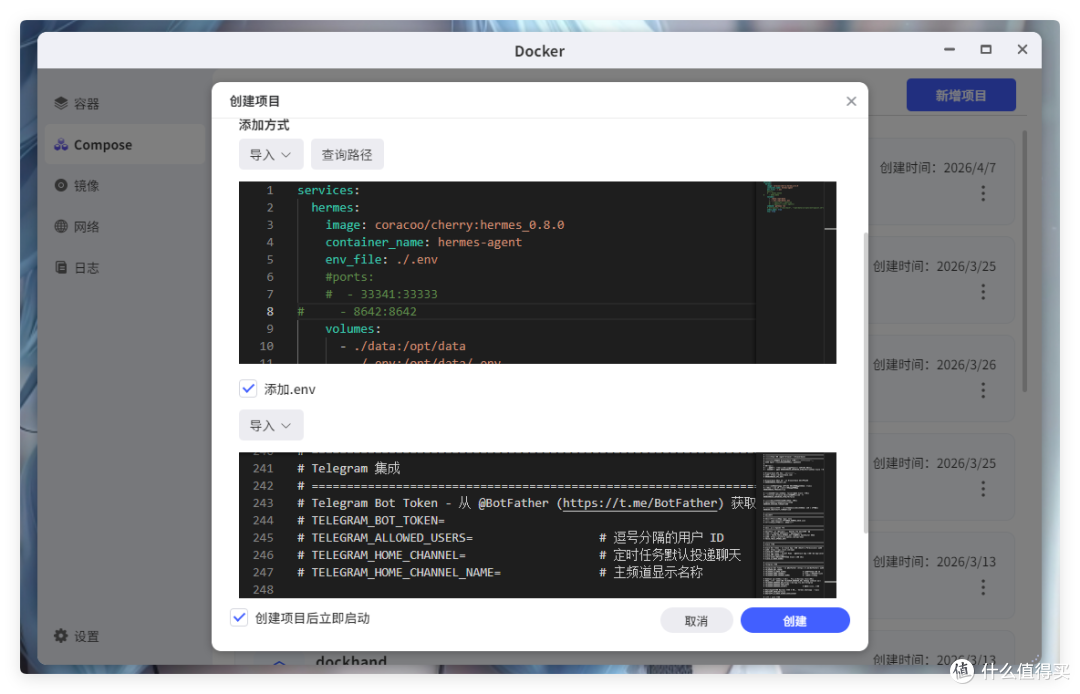This screenshot has width=1080, height=694.
Task: Open the 日志 logs sidebar icon
Action: pos(61,267)
